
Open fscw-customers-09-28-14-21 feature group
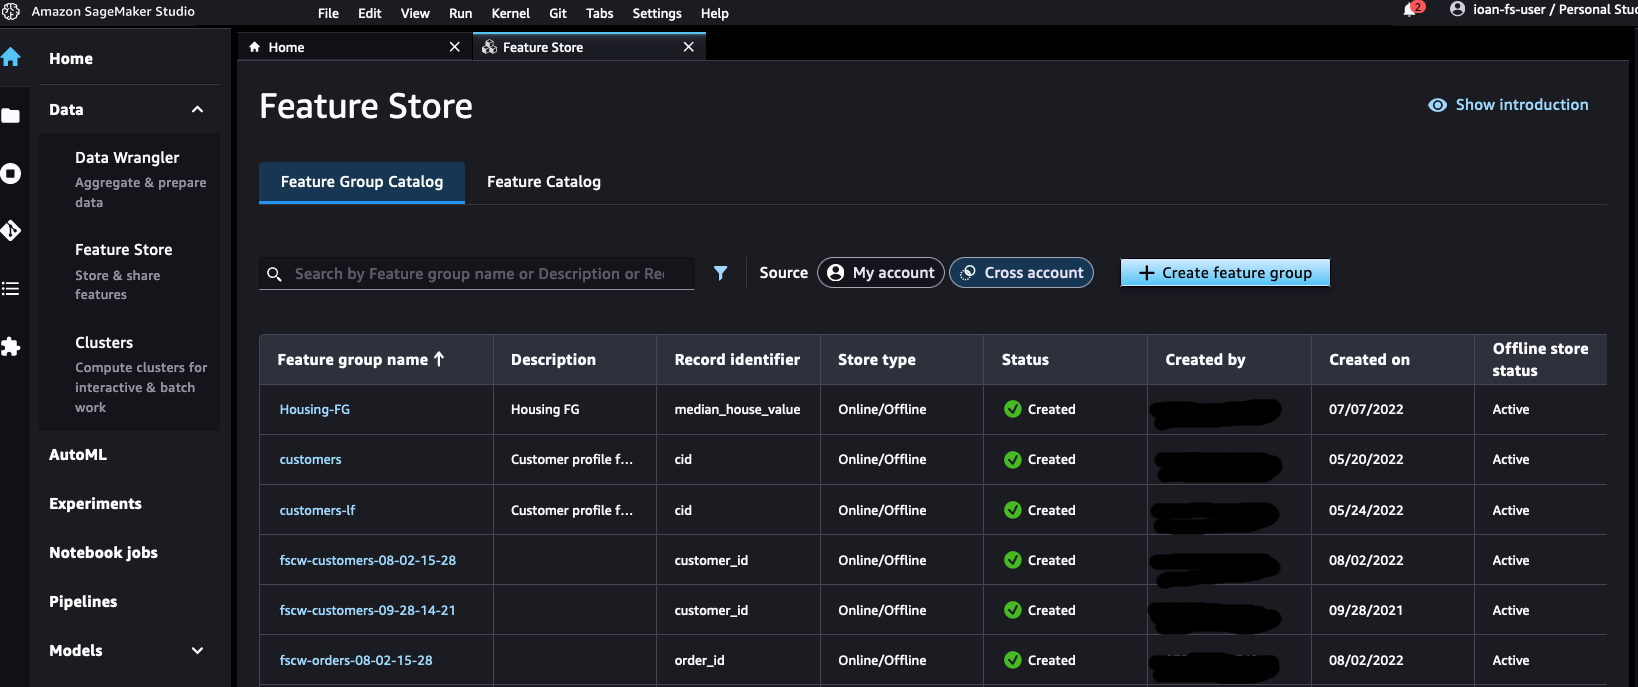[x=367, y=611]
